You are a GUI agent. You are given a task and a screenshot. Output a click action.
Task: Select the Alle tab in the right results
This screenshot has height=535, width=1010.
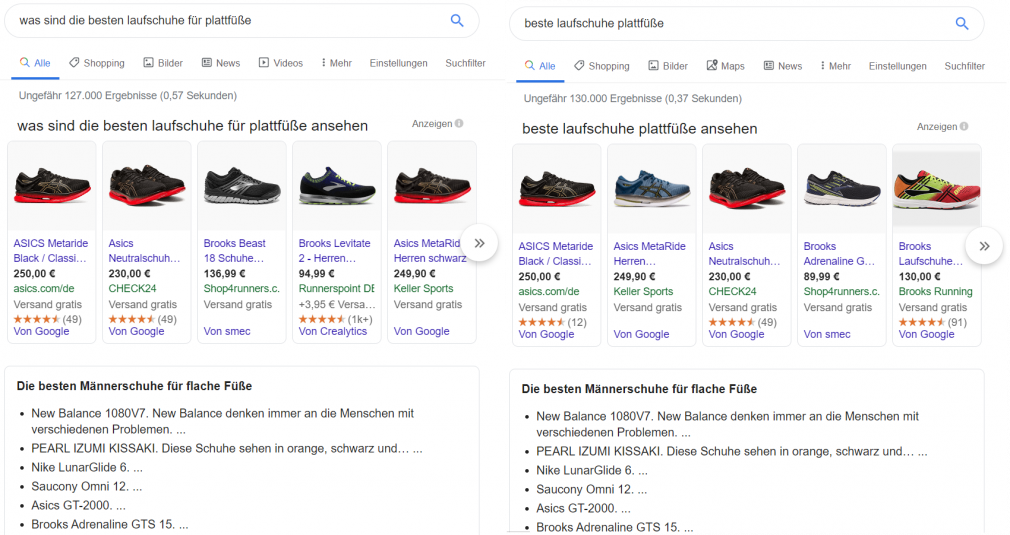pyautogui.click(x=540, y=66)
